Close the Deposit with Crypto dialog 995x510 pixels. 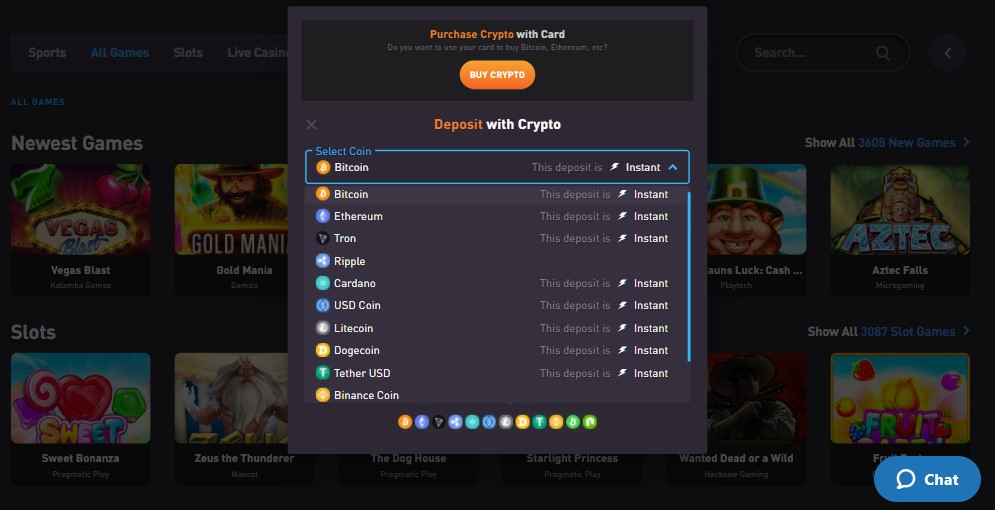click(x=311, y=124)
